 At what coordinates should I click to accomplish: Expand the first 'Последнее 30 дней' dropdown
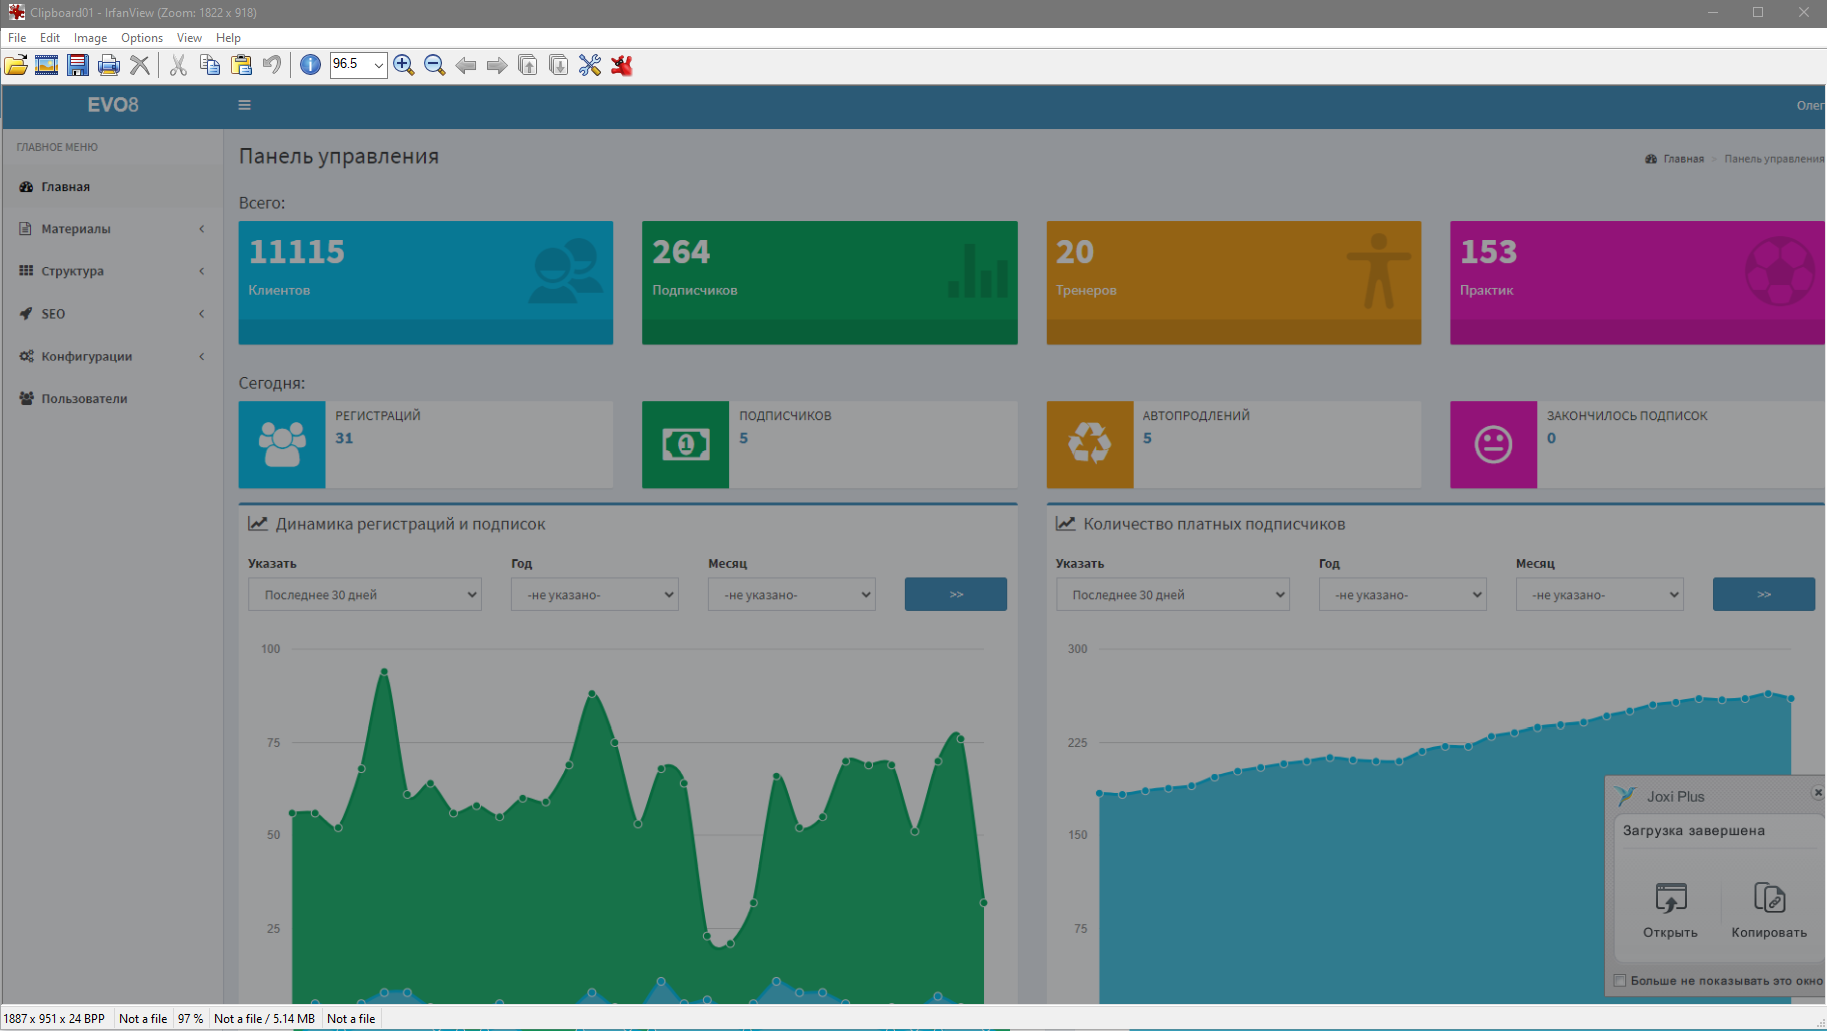tap(365, 595)
